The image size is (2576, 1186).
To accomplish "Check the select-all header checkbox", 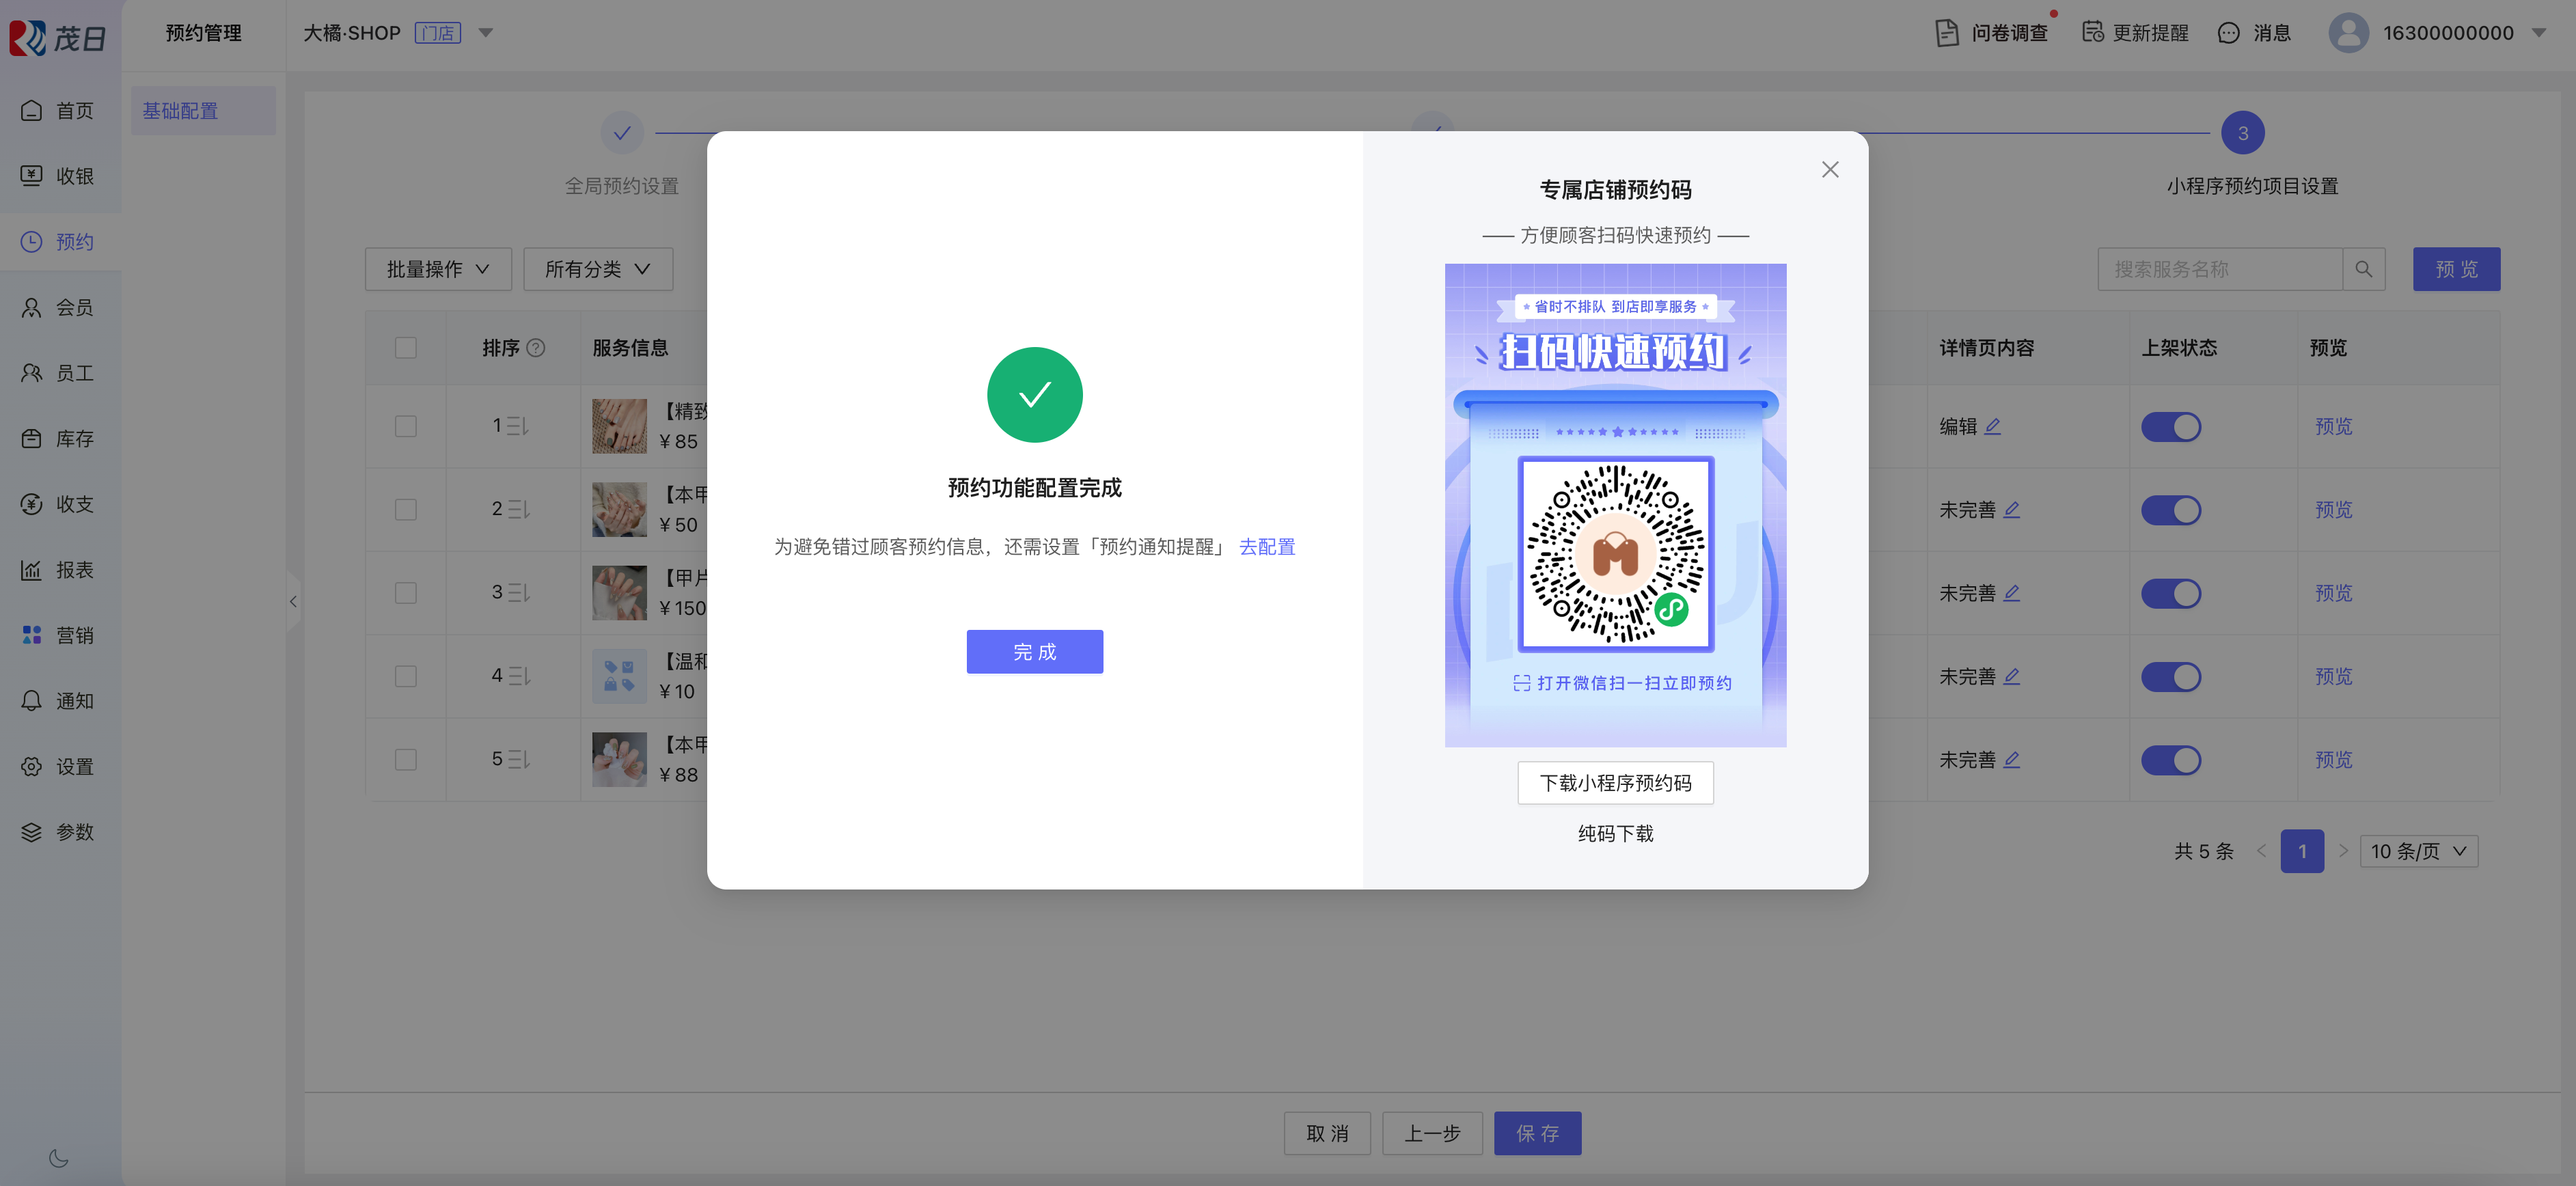I will [x=405, y=348].
